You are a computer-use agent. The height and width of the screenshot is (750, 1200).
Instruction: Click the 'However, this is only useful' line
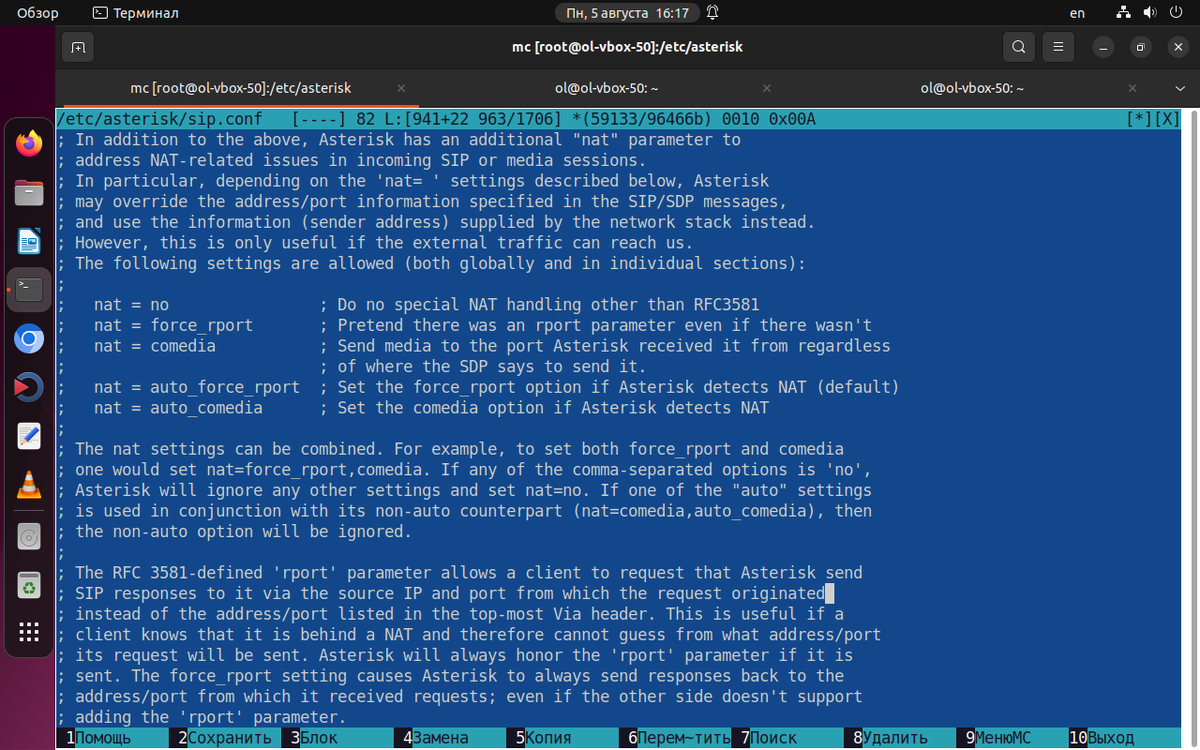click(375, 242)
